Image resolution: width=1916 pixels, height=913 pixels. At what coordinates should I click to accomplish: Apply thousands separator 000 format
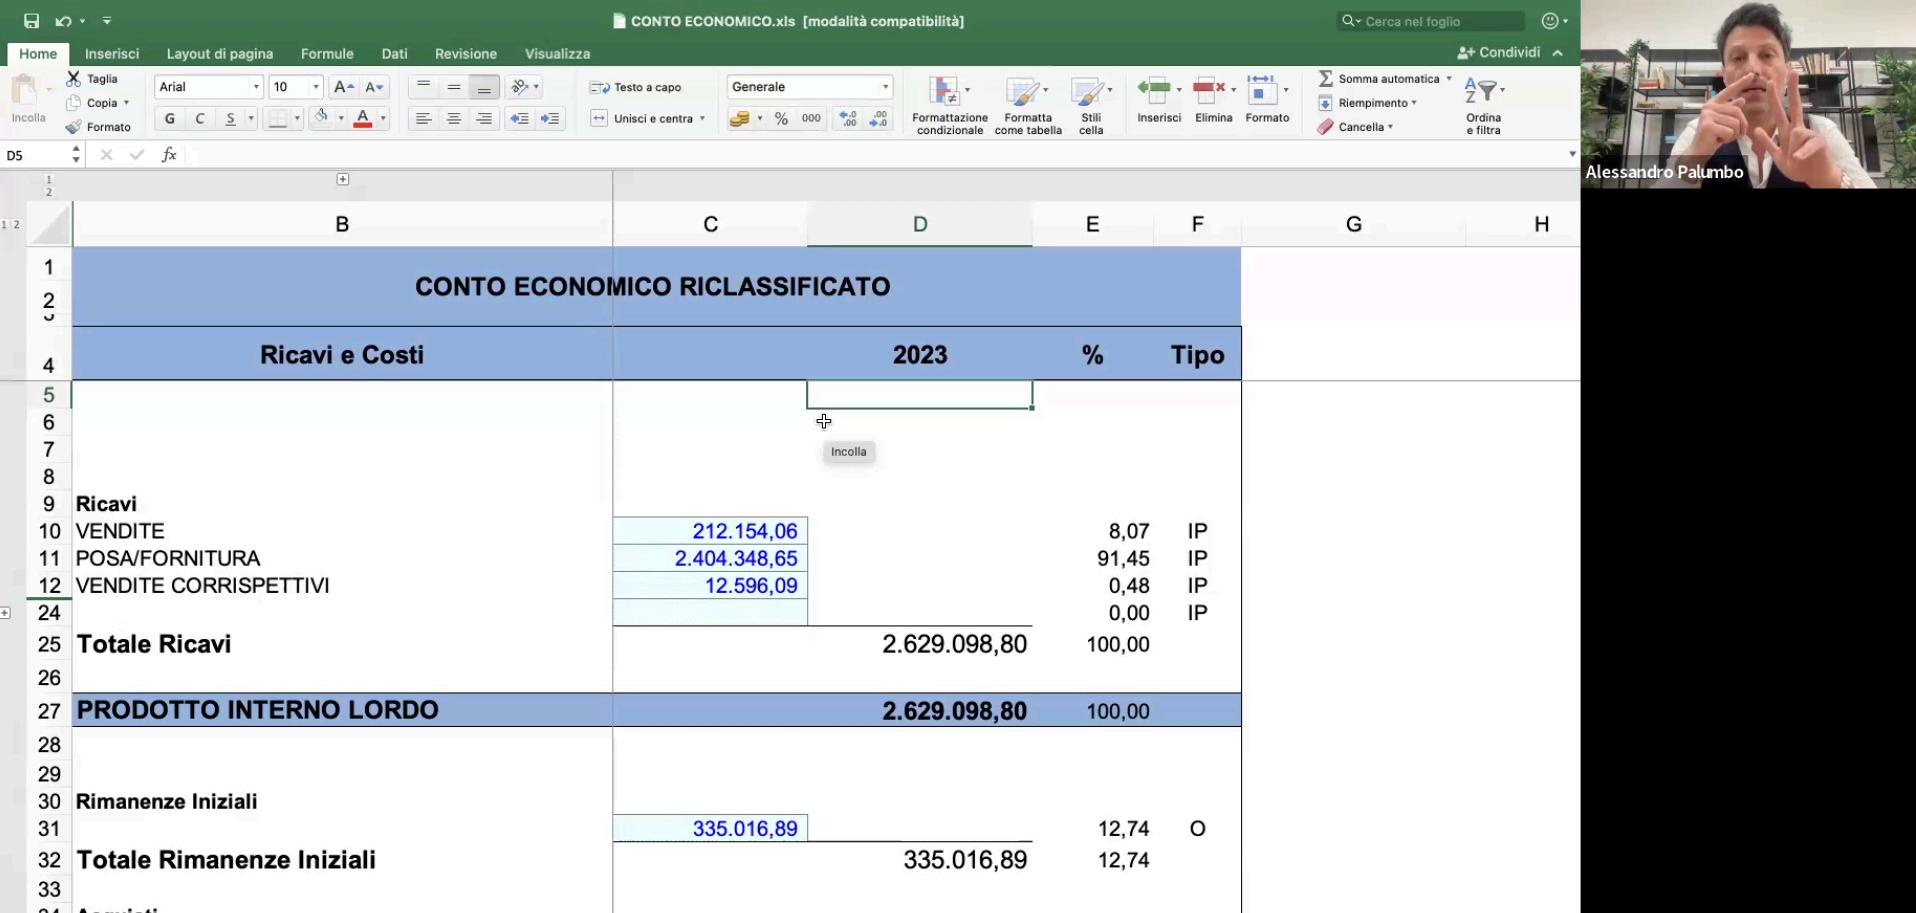[x=811, y=119]
